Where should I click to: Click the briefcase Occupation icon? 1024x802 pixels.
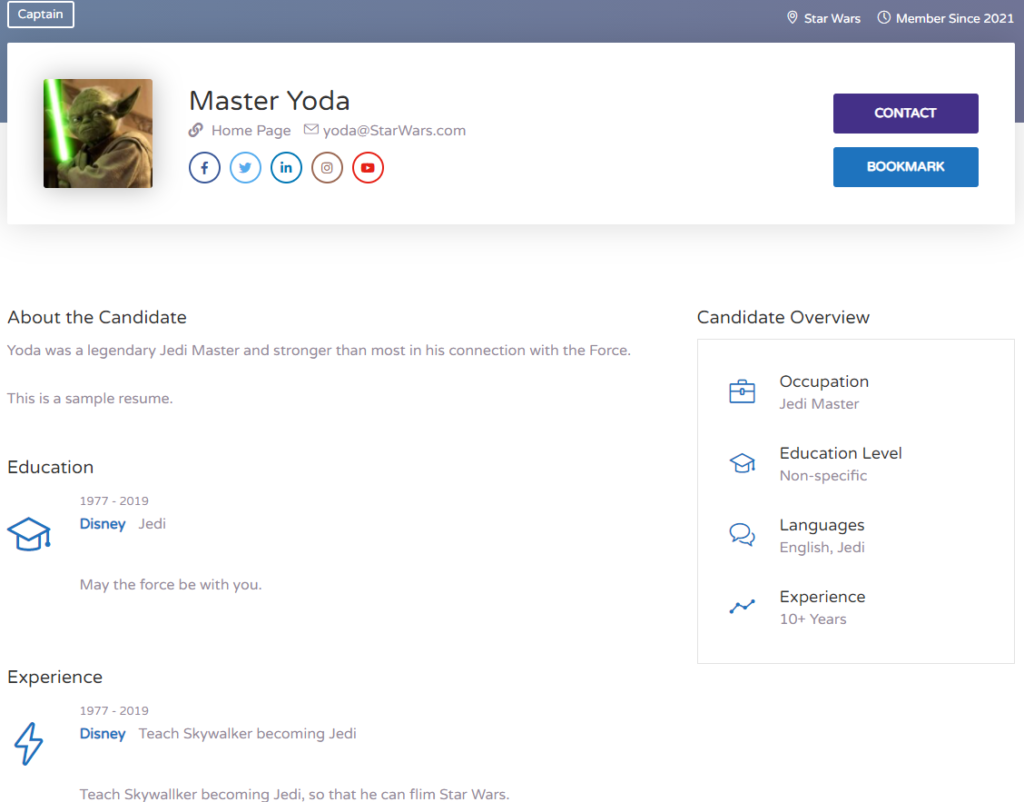point(742,391)
